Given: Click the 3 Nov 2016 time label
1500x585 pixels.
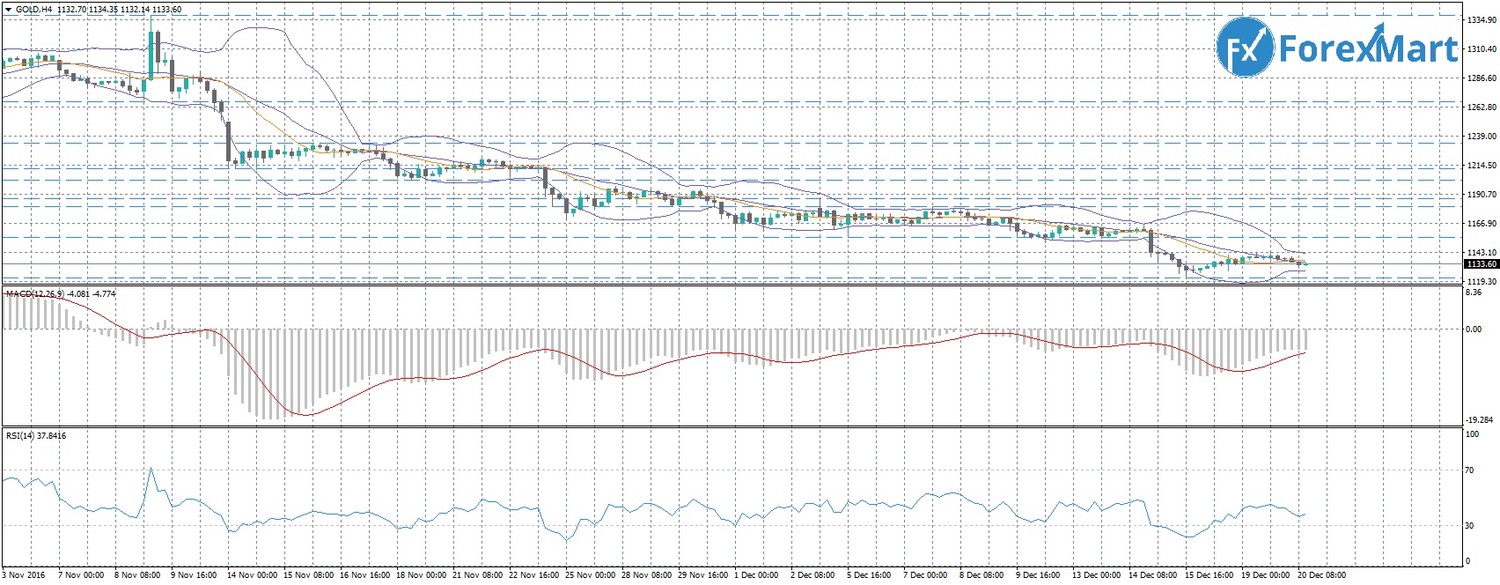Looking at the screenshot, I should [20, 577].
